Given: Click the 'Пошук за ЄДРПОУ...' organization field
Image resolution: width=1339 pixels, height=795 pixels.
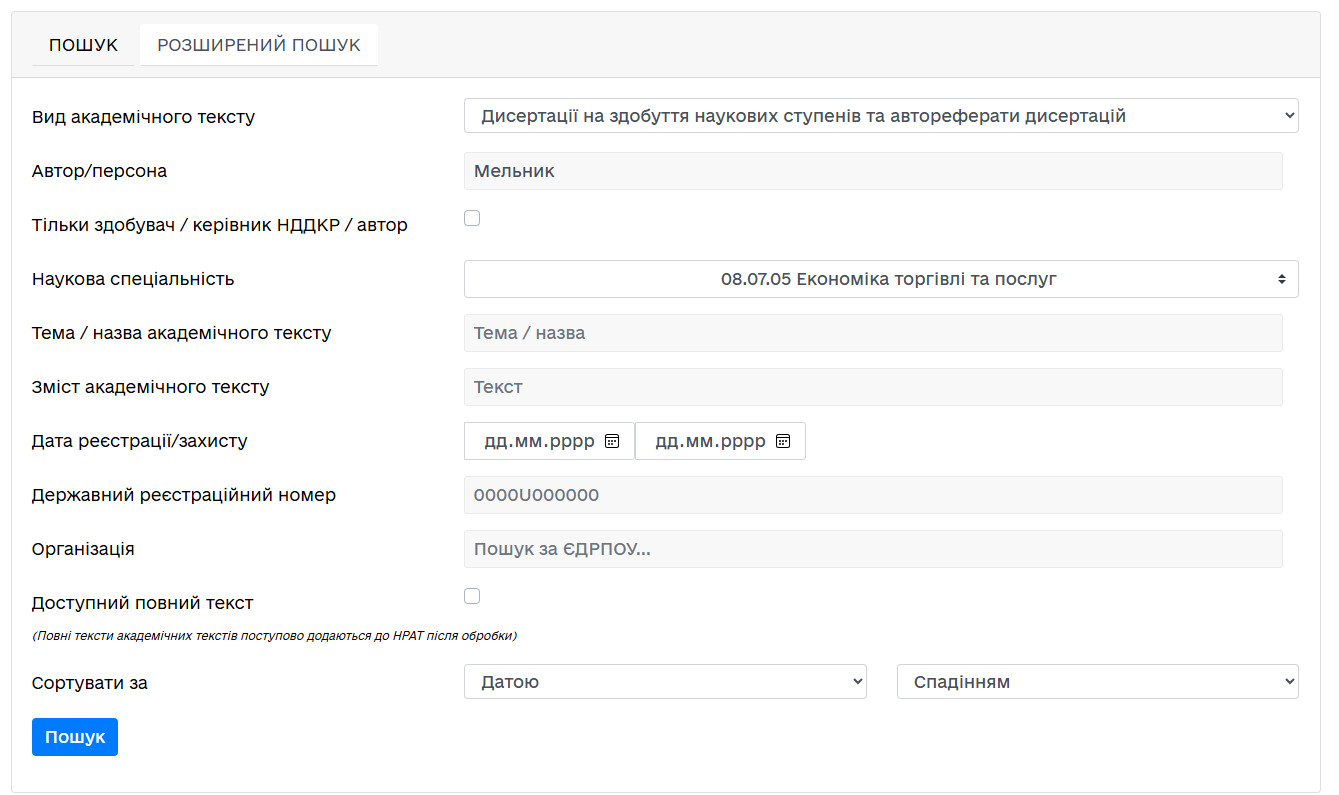Looking at the screenshot, I should tap(872, 549).
